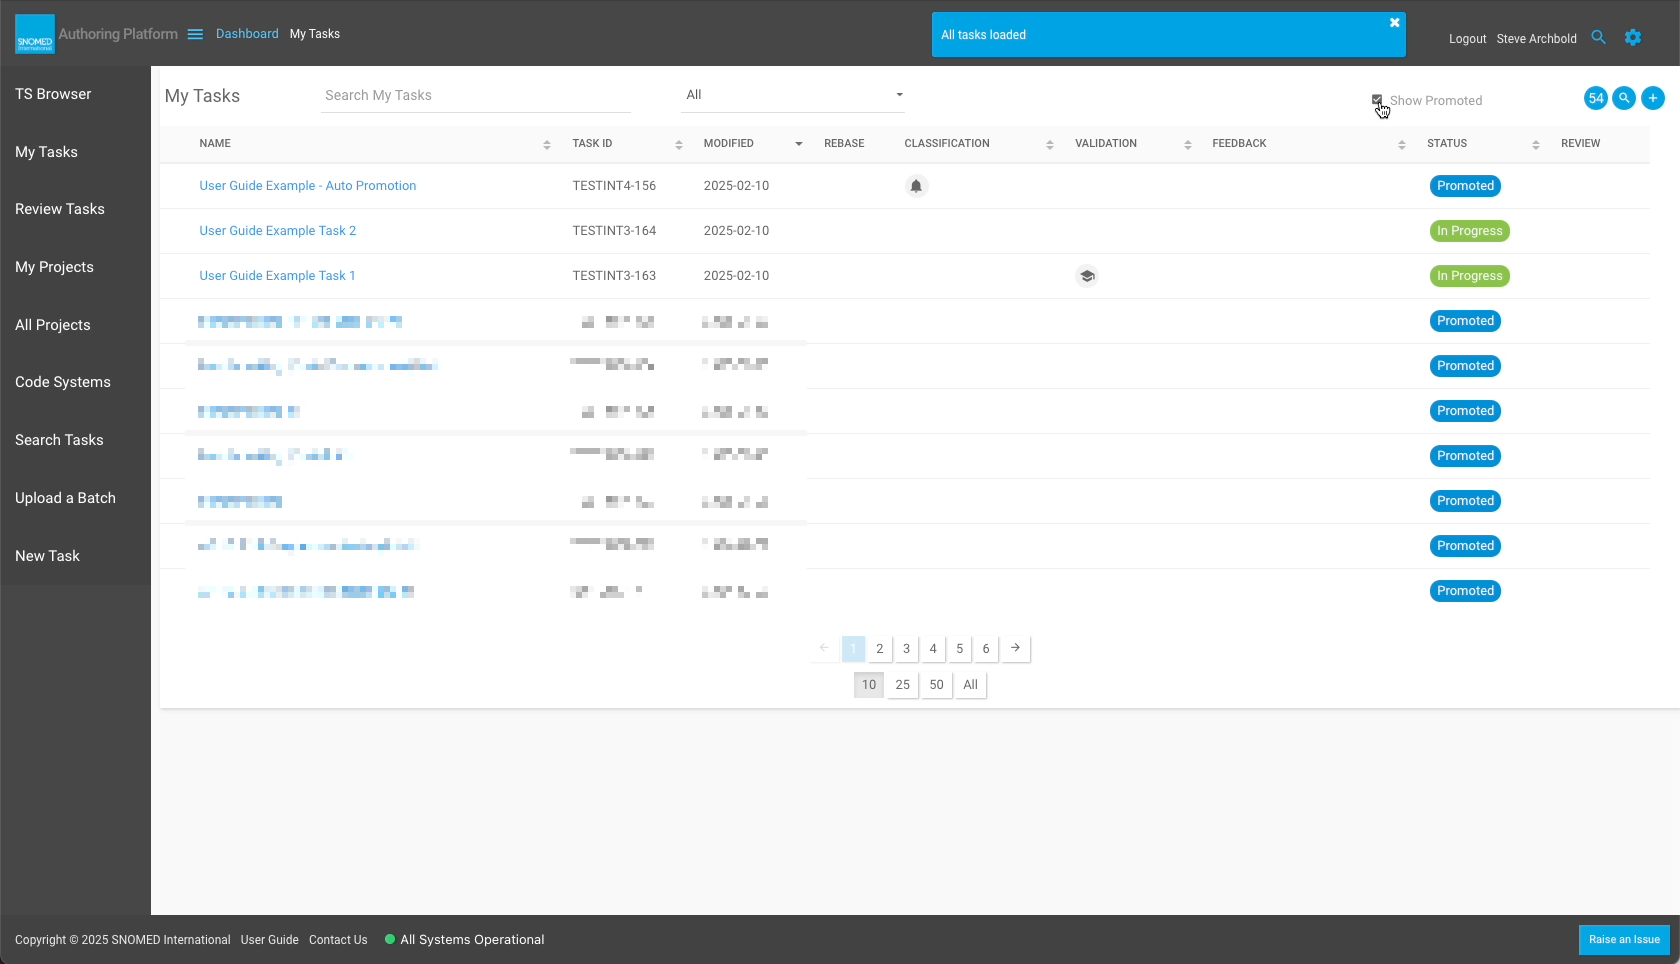Click In Progress status of TESTINT3-163

pos(1470,276)
